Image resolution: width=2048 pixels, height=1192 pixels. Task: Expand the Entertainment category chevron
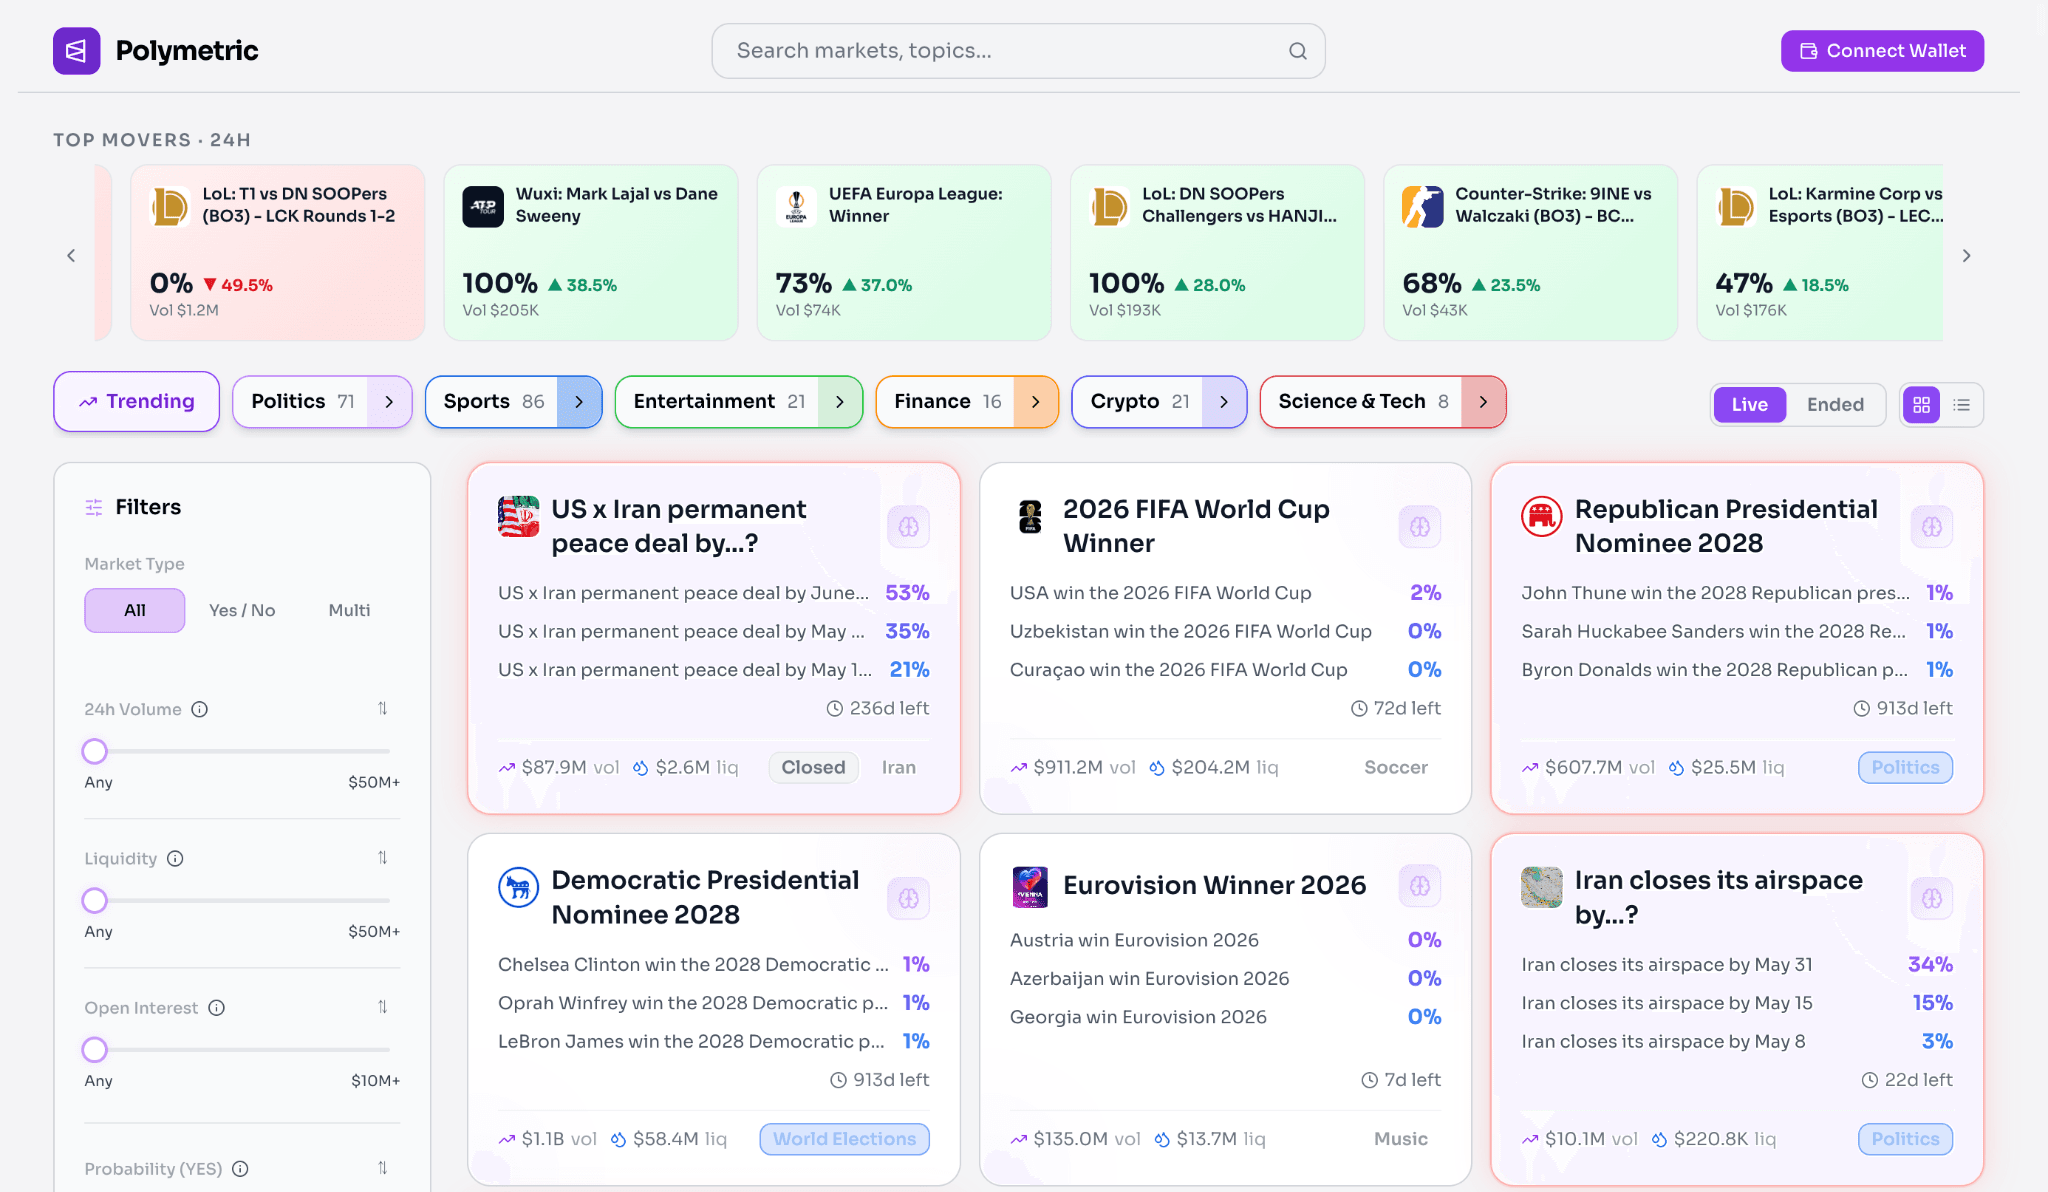(840, 402)
